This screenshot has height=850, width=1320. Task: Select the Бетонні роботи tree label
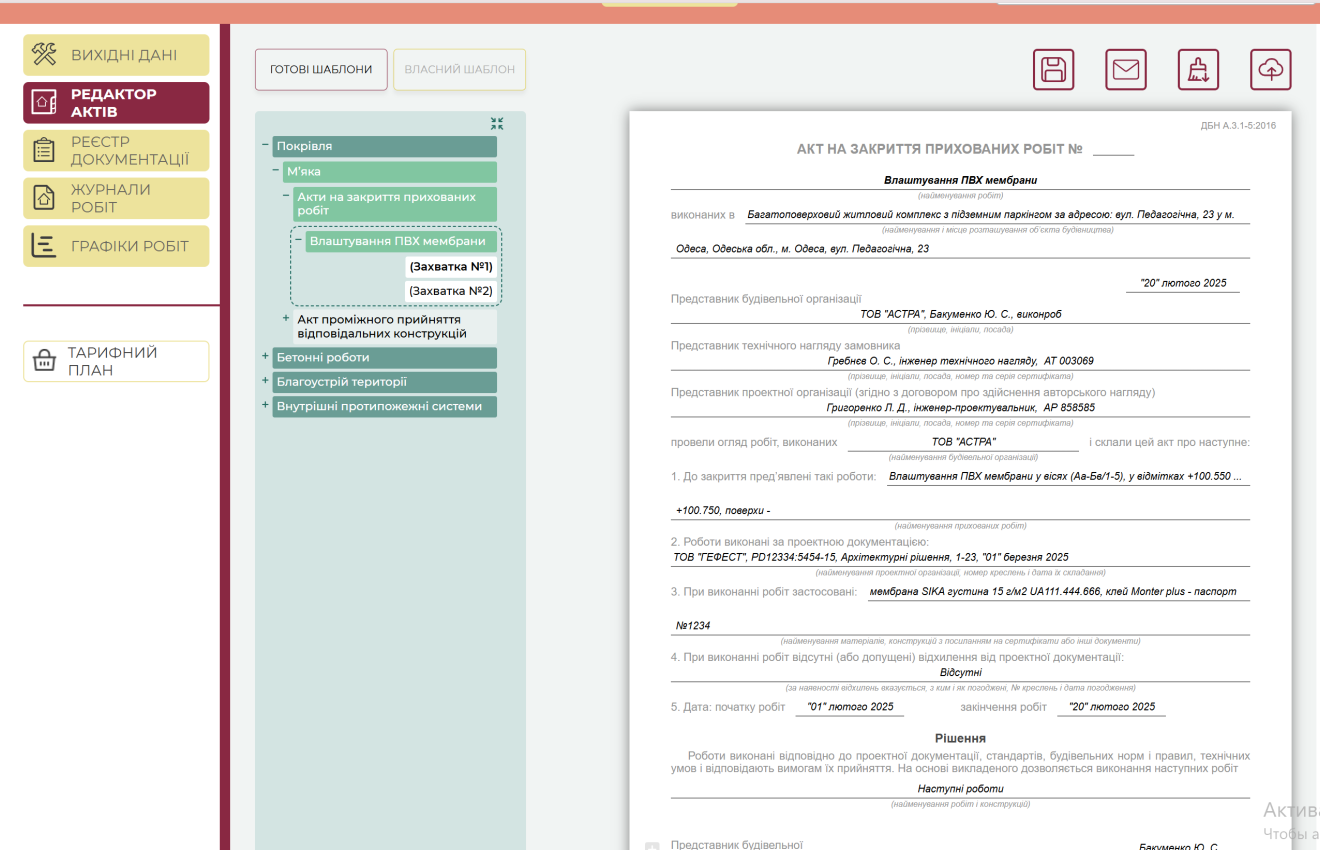click(384, 357)
